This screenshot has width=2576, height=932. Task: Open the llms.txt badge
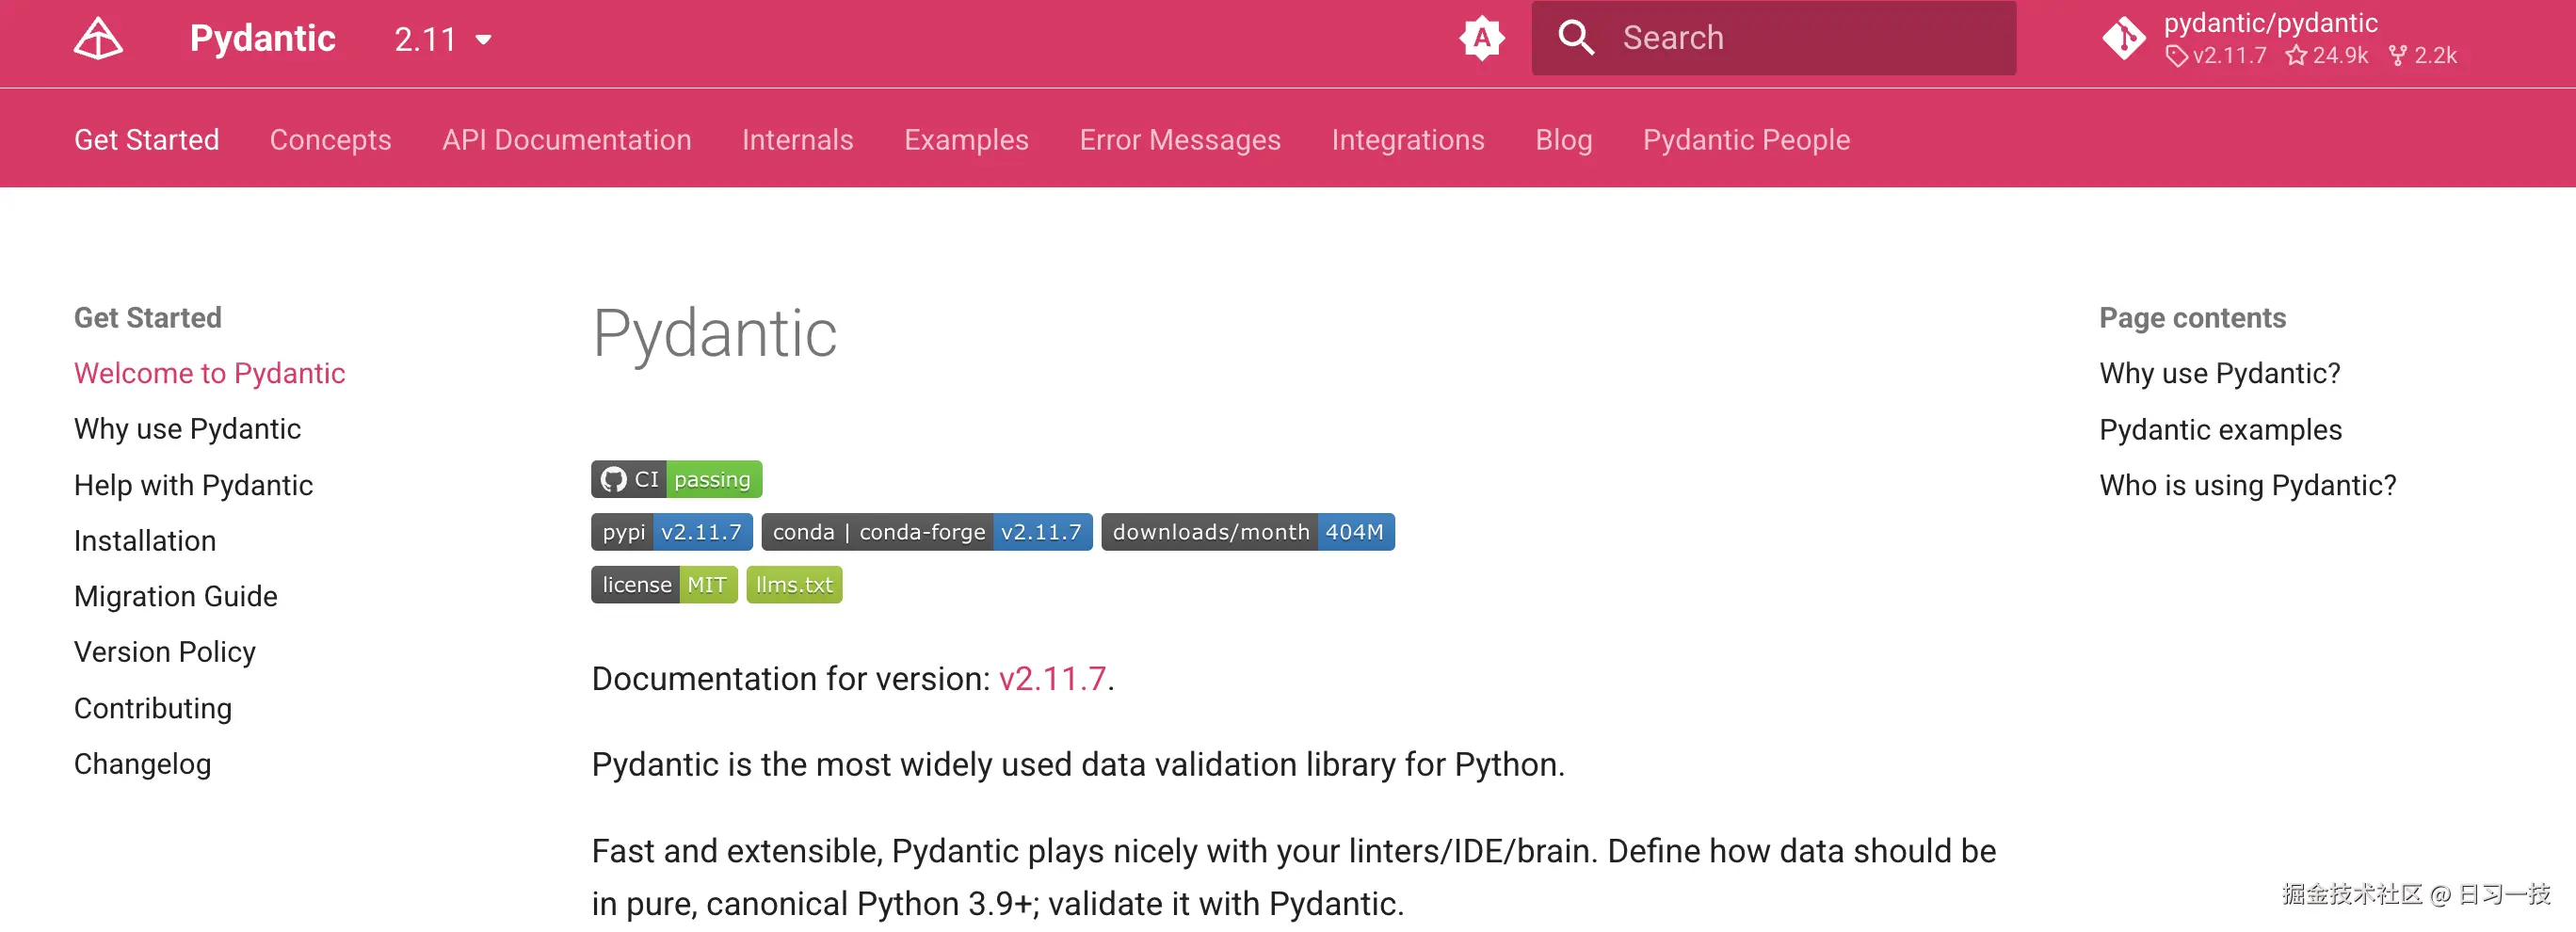pyautogui.click(x=793, y=584)
